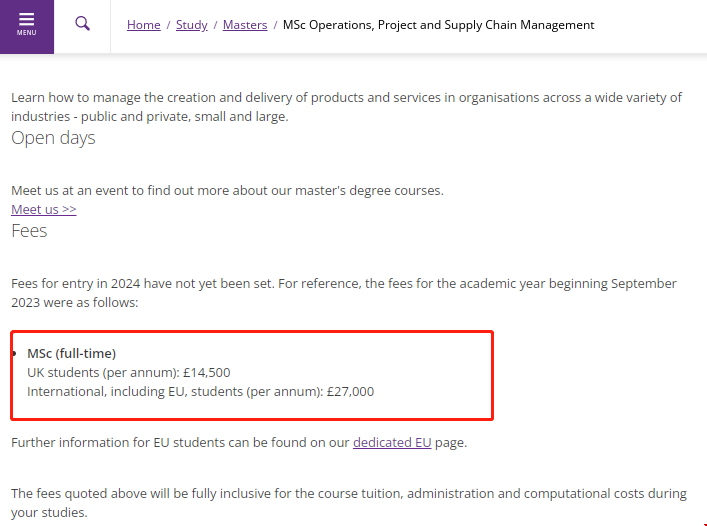
Task: Click the UK students £14,500 fee line
Action: [128, 372]
